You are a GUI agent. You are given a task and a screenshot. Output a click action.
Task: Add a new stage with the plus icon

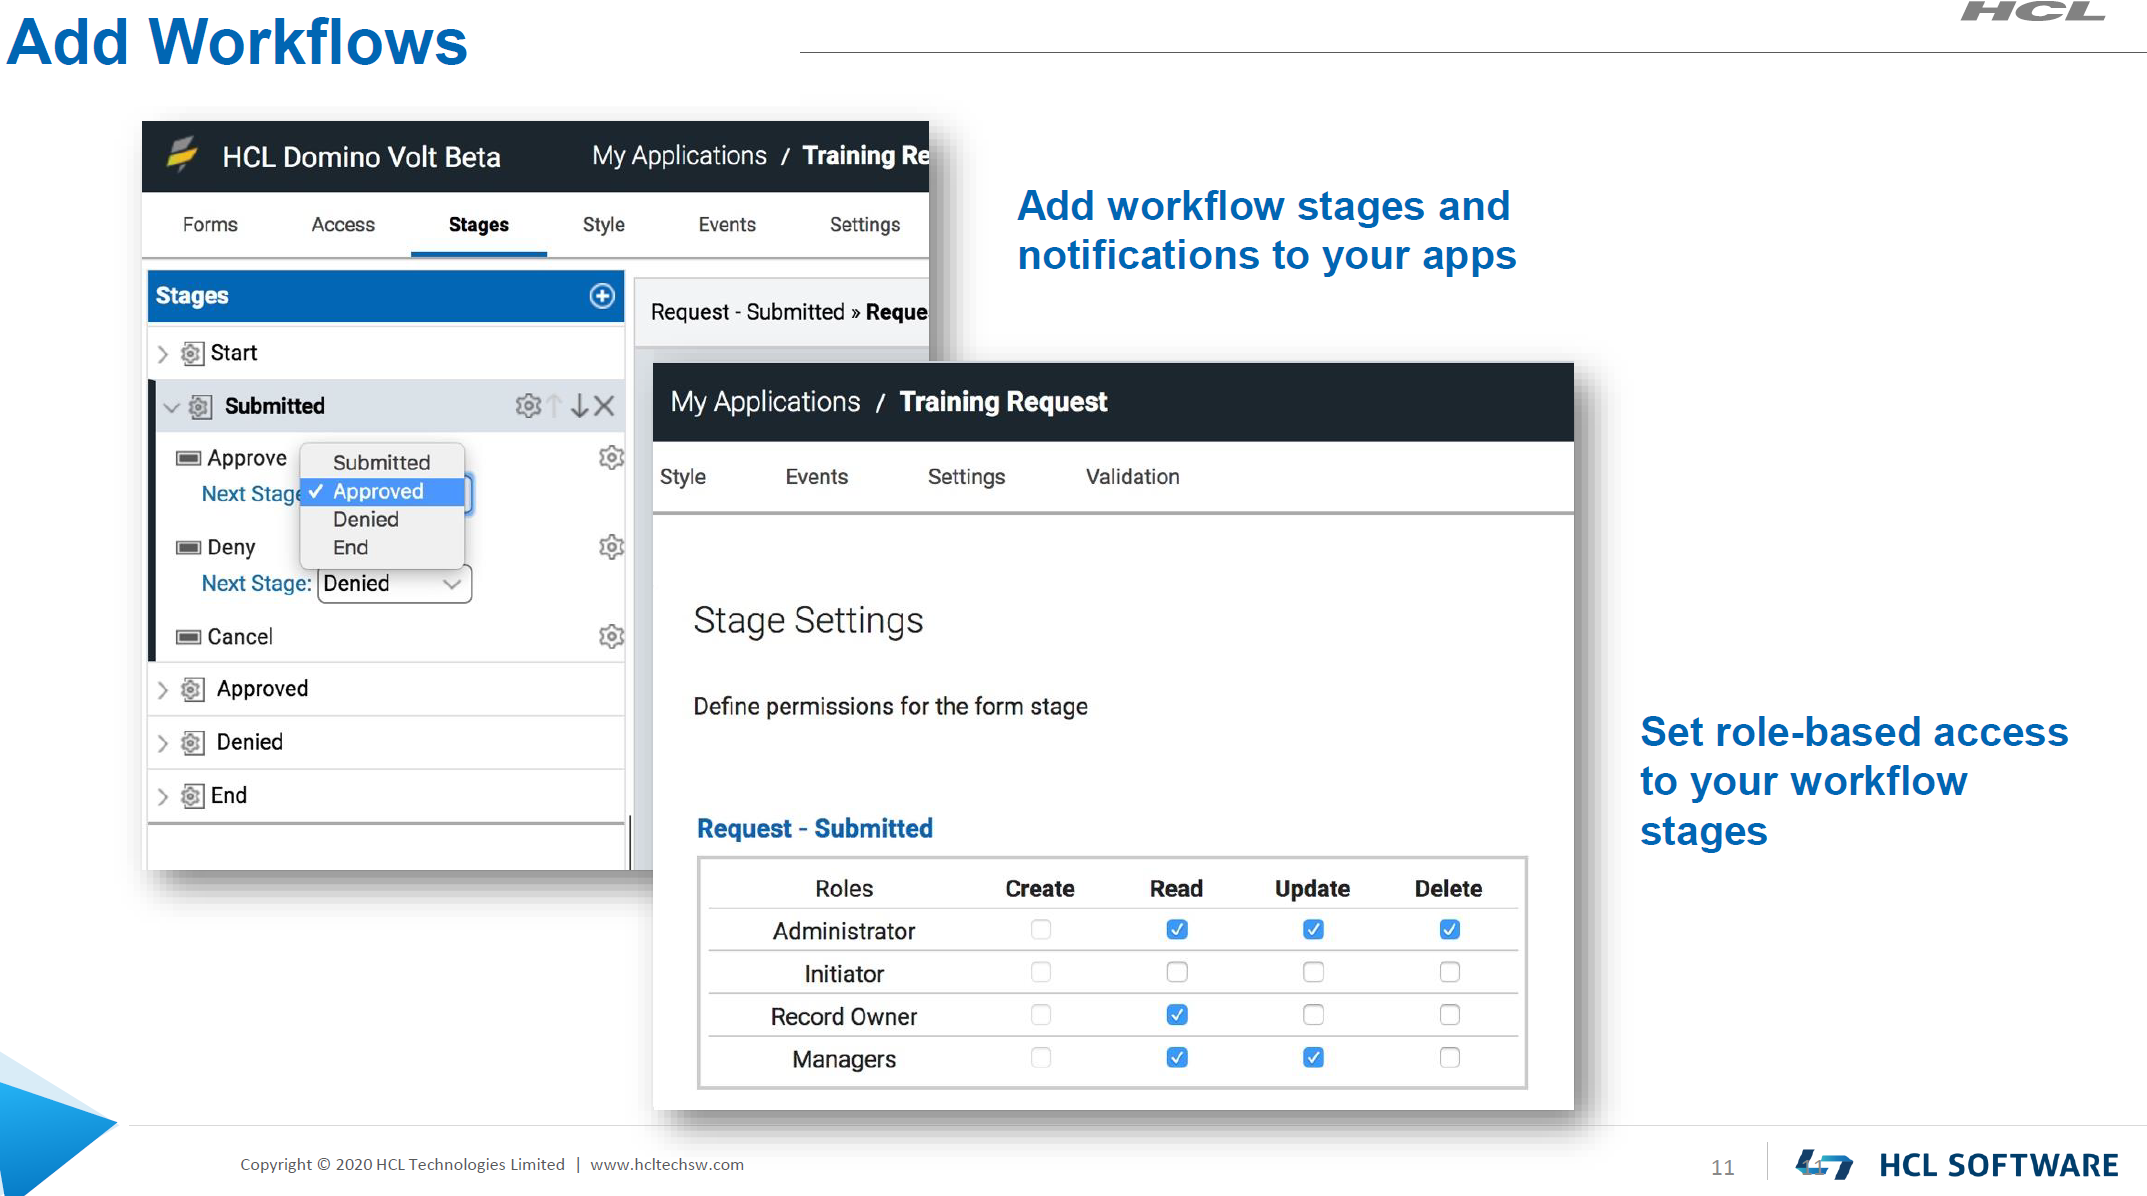click(x=602, y=296)
